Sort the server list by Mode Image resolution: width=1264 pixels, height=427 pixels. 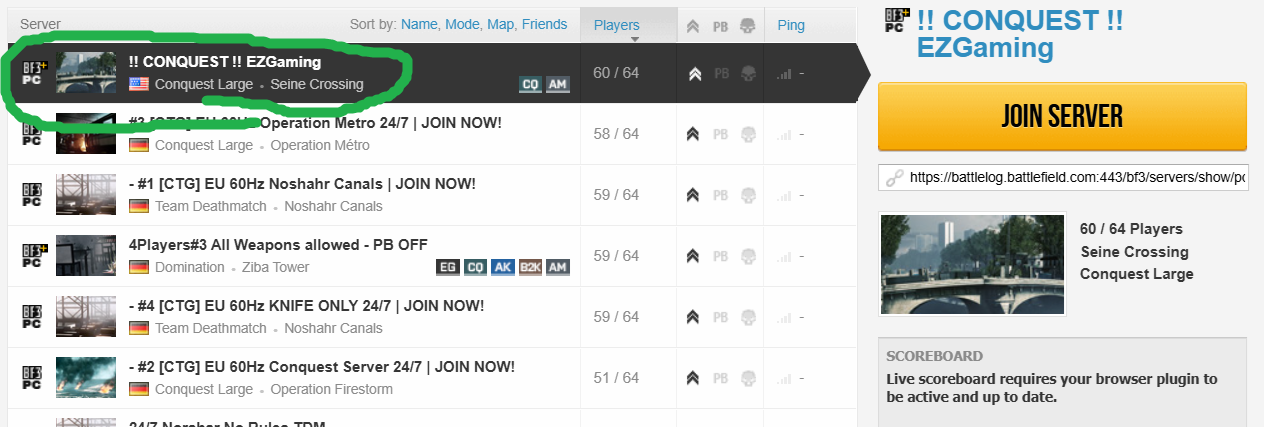point(461,25)
